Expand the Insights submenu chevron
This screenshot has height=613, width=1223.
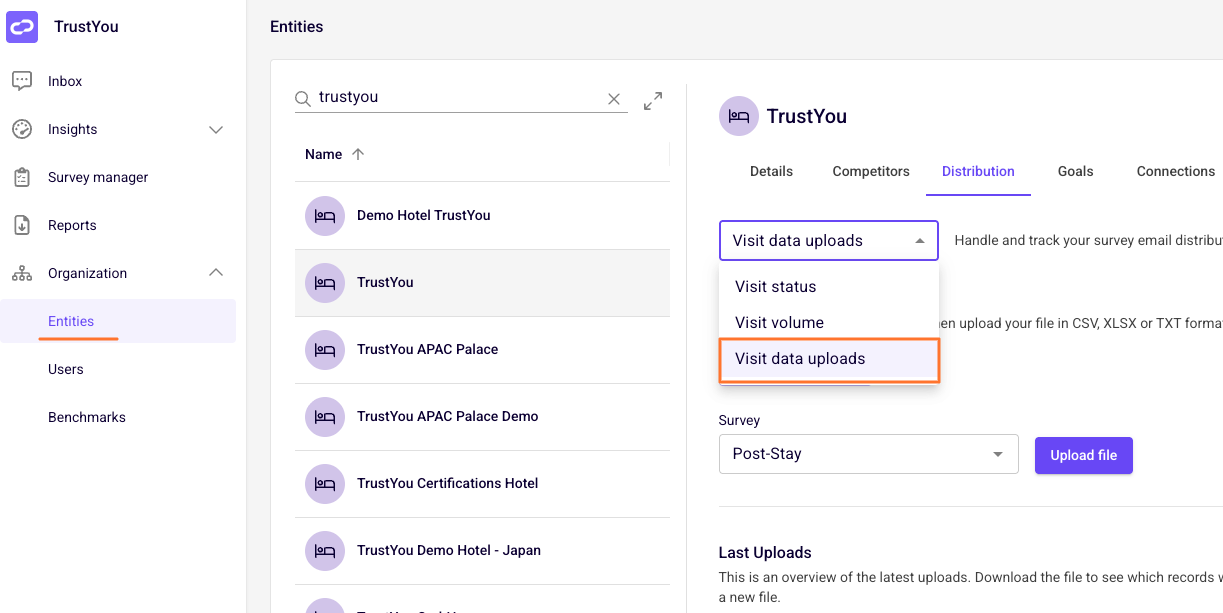(216, 129)
